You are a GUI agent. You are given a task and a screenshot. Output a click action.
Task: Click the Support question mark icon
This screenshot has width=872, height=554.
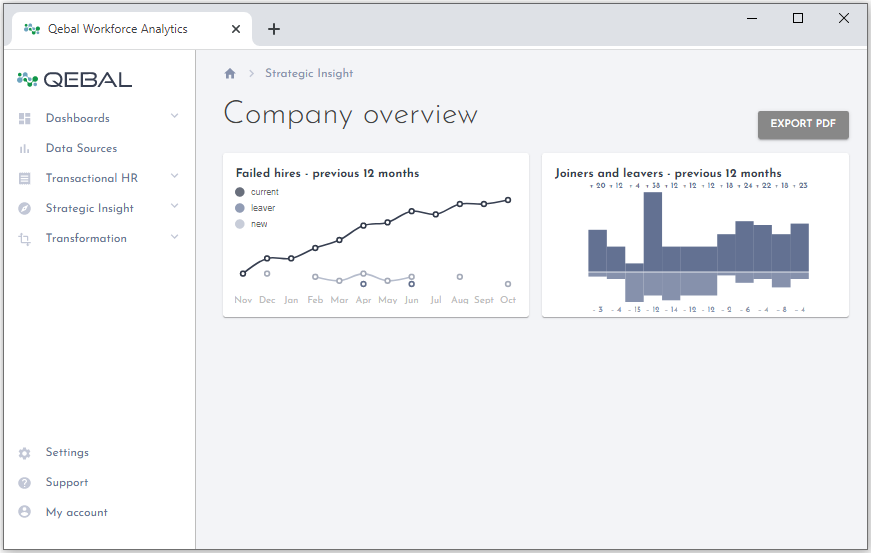[x=24, y=483]
